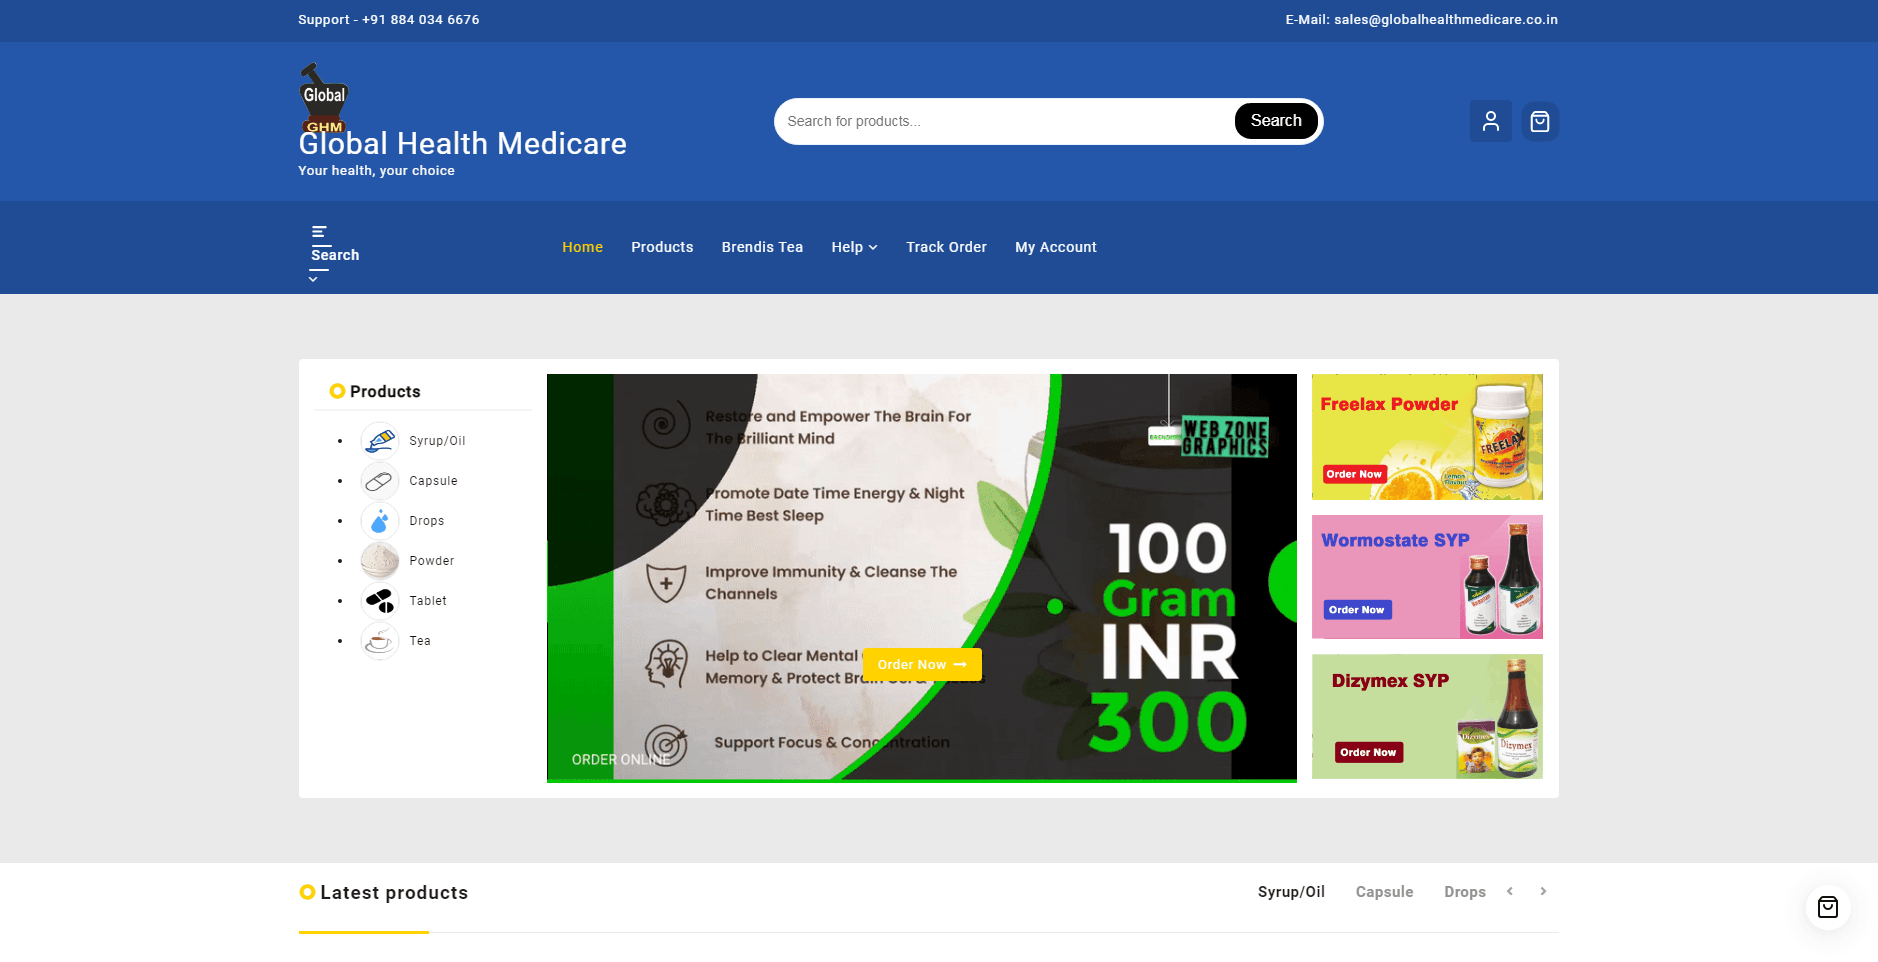Click the Capsule category icon

coord(380,481)
